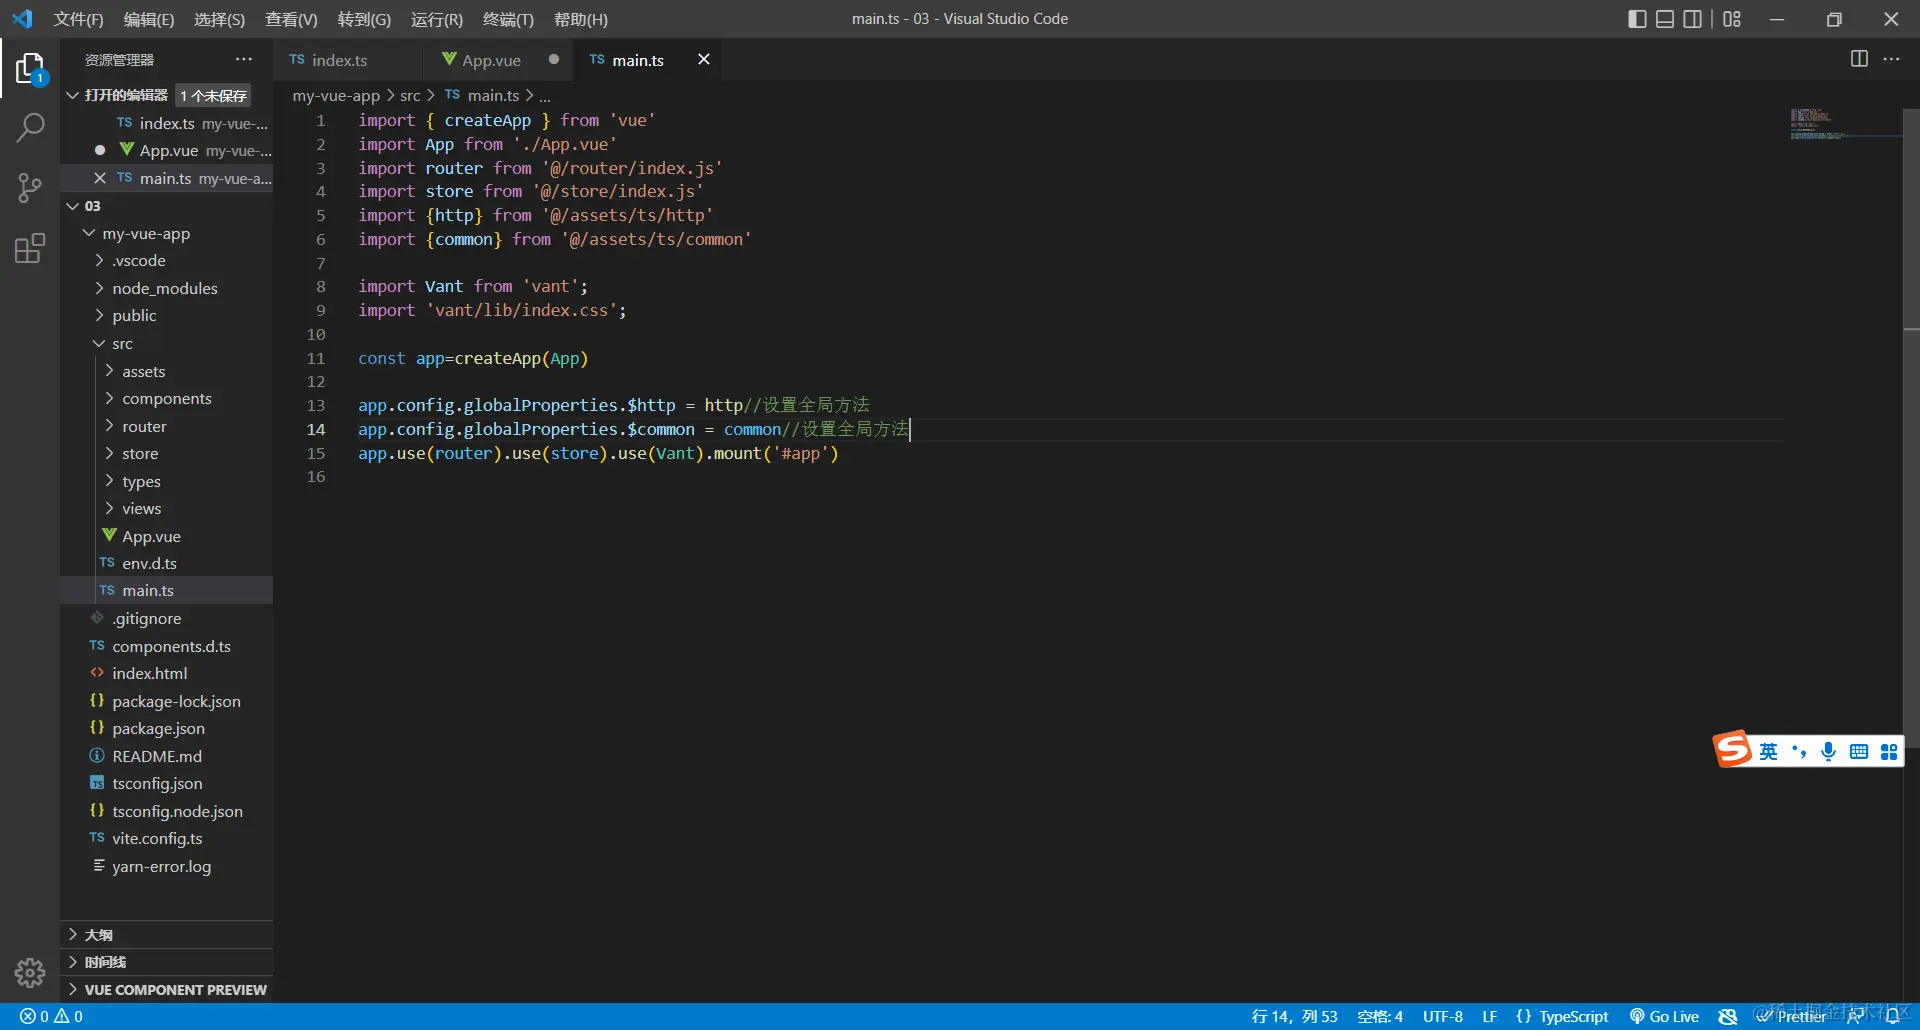The width and height of the screenshot is (1920, 1030).
Task: Close main.ts in the open editors list
Action: (100, 178)
